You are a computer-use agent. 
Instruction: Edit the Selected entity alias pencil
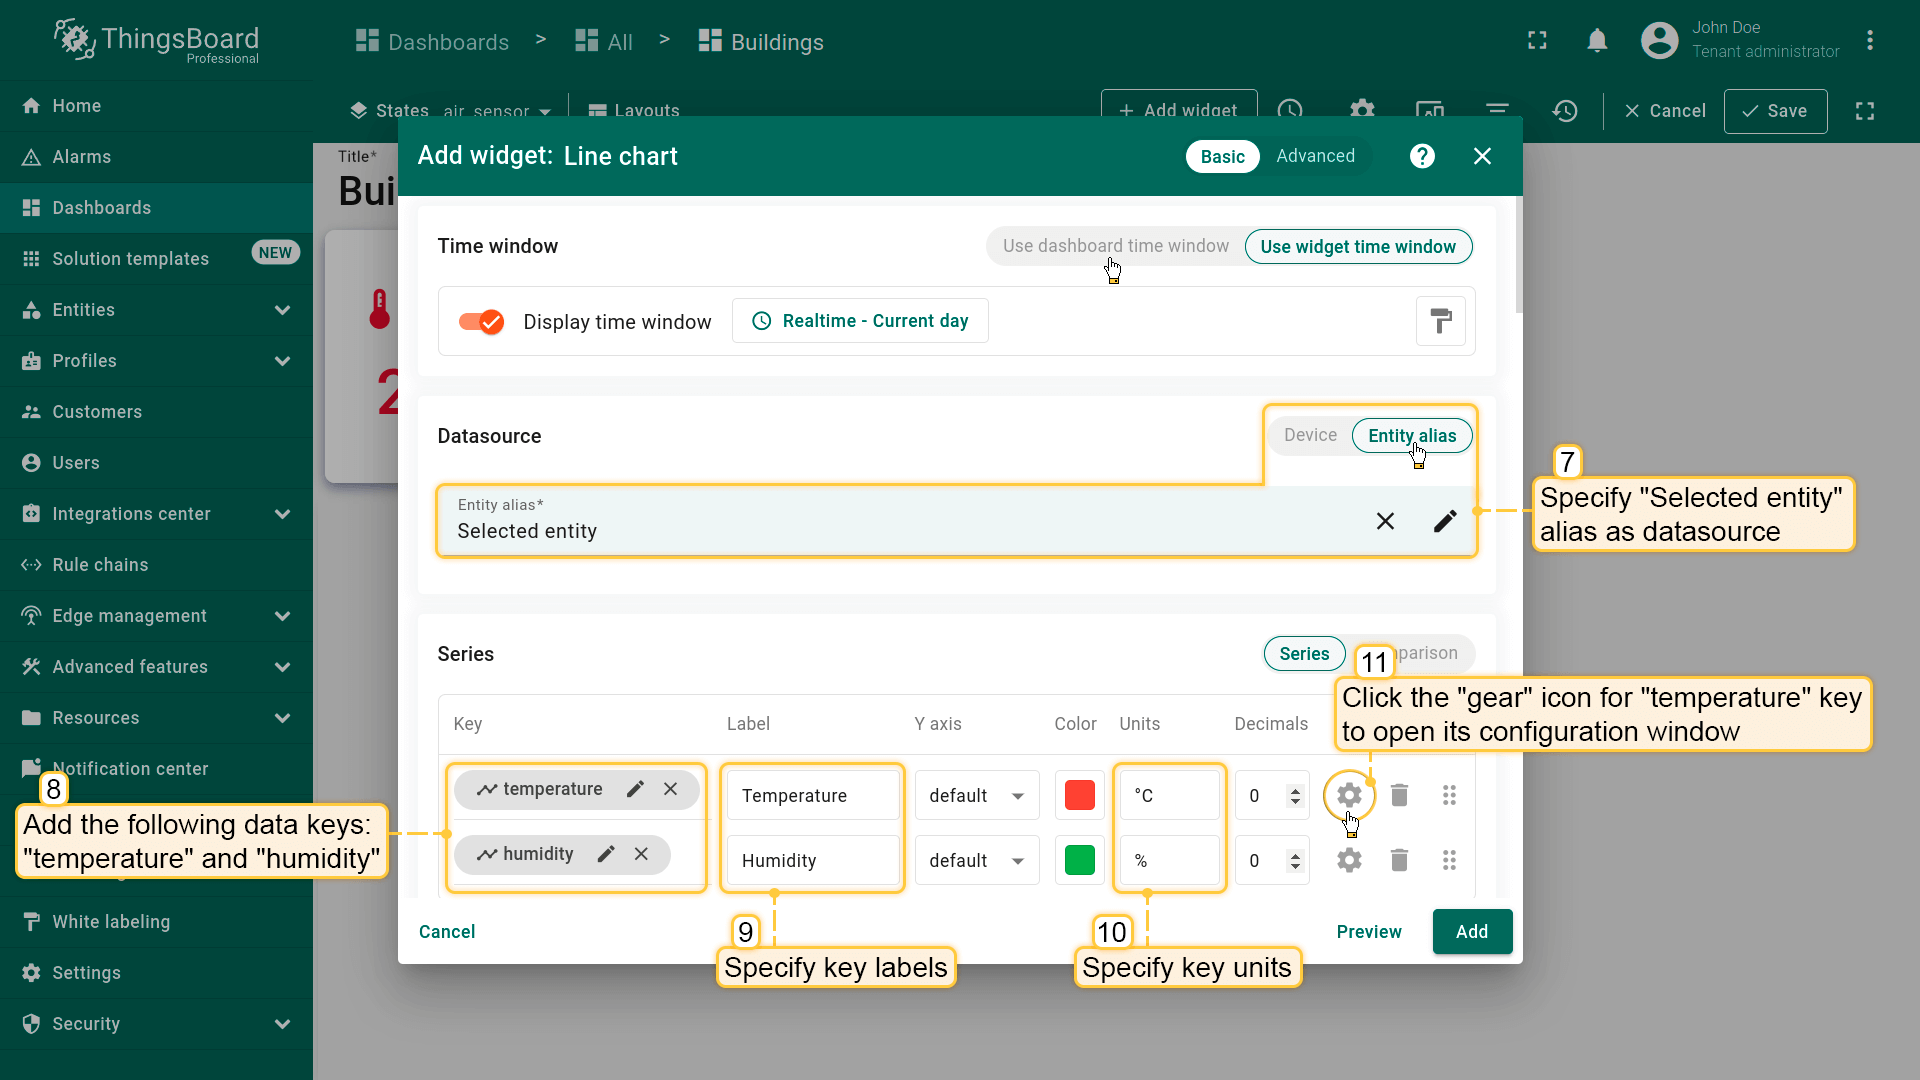click(x=1444, y=521)
